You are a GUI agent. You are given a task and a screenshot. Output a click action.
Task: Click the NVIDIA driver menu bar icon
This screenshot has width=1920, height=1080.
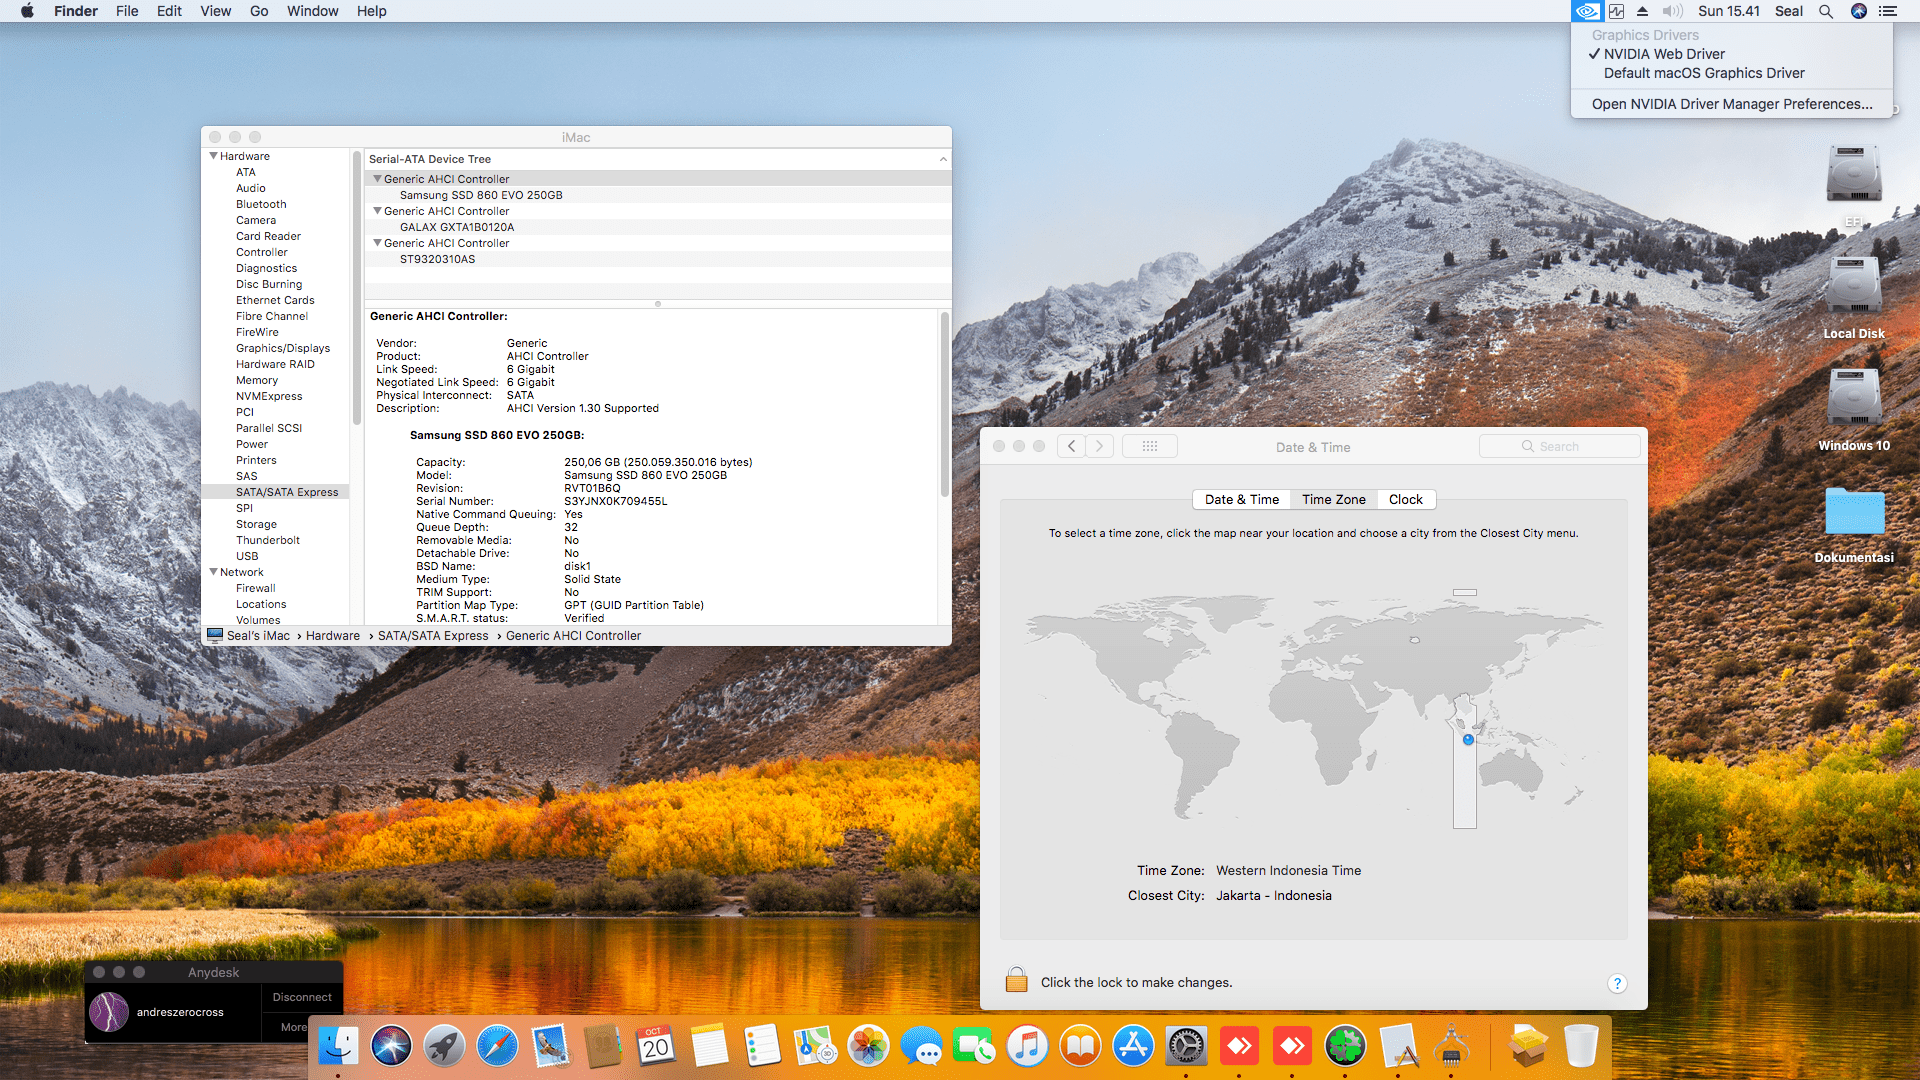tap(1586, 11)
